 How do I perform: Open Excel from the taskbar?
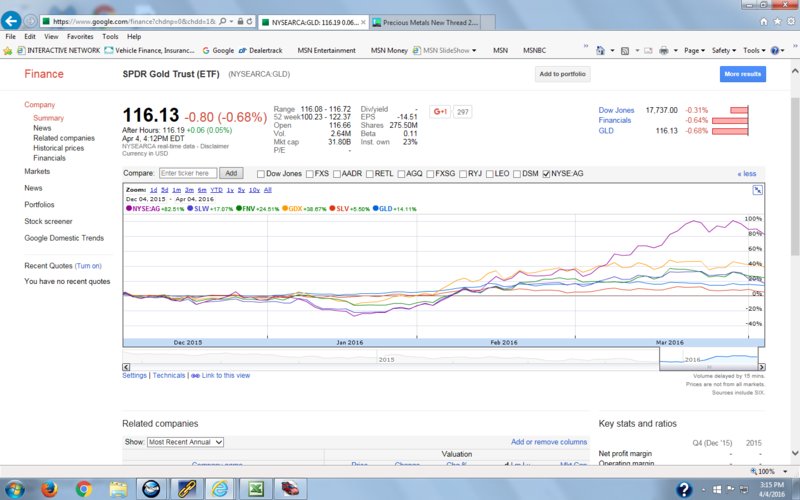pyautogui.click(x=256, y=489)
